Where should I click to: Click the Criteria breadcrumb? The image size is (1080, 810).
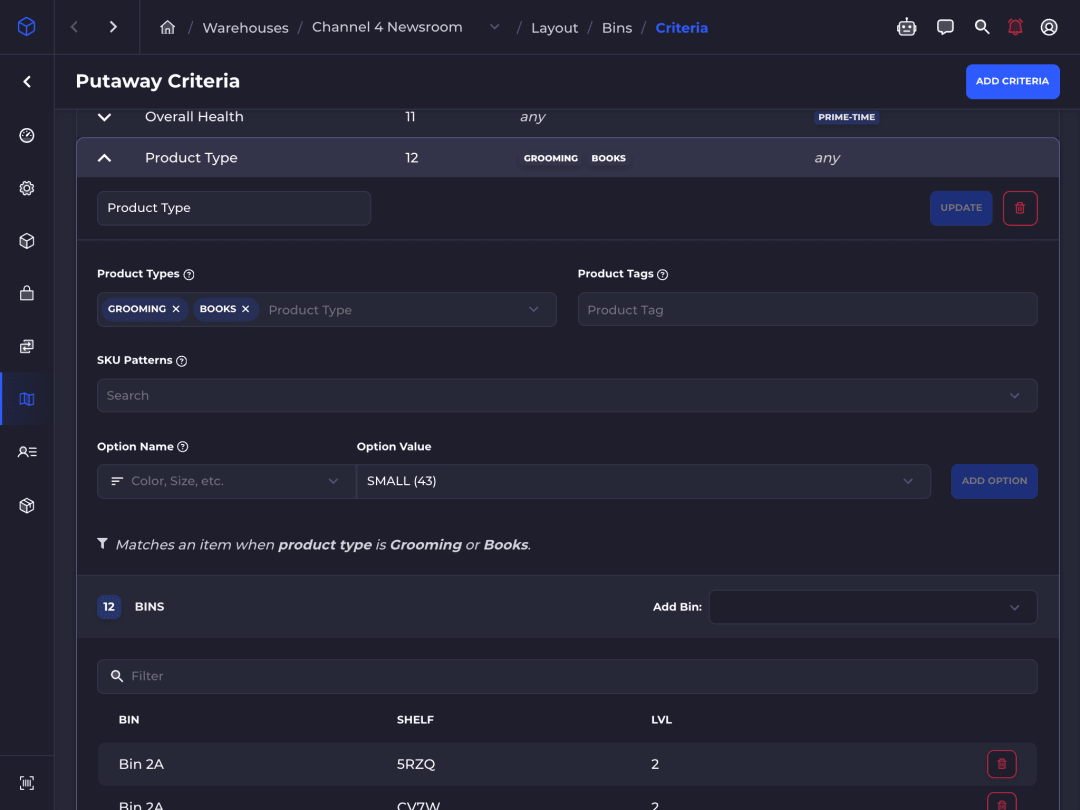(681, 28)
